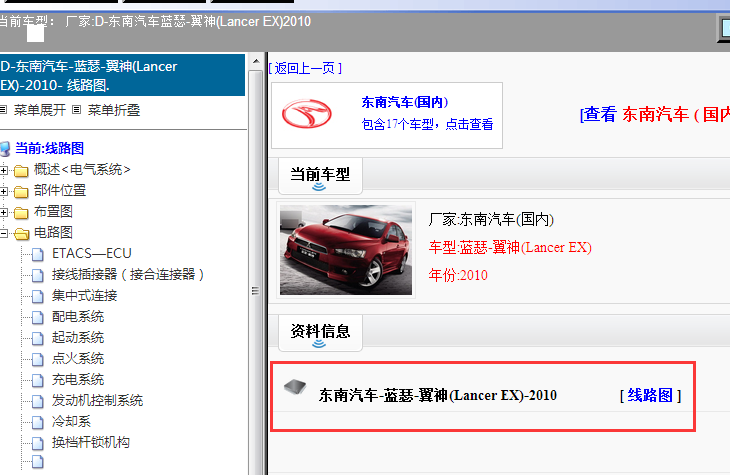Screen dimensions: 730x475
Task: Click the red Soueast Motor logo
Action: (306, 114)
